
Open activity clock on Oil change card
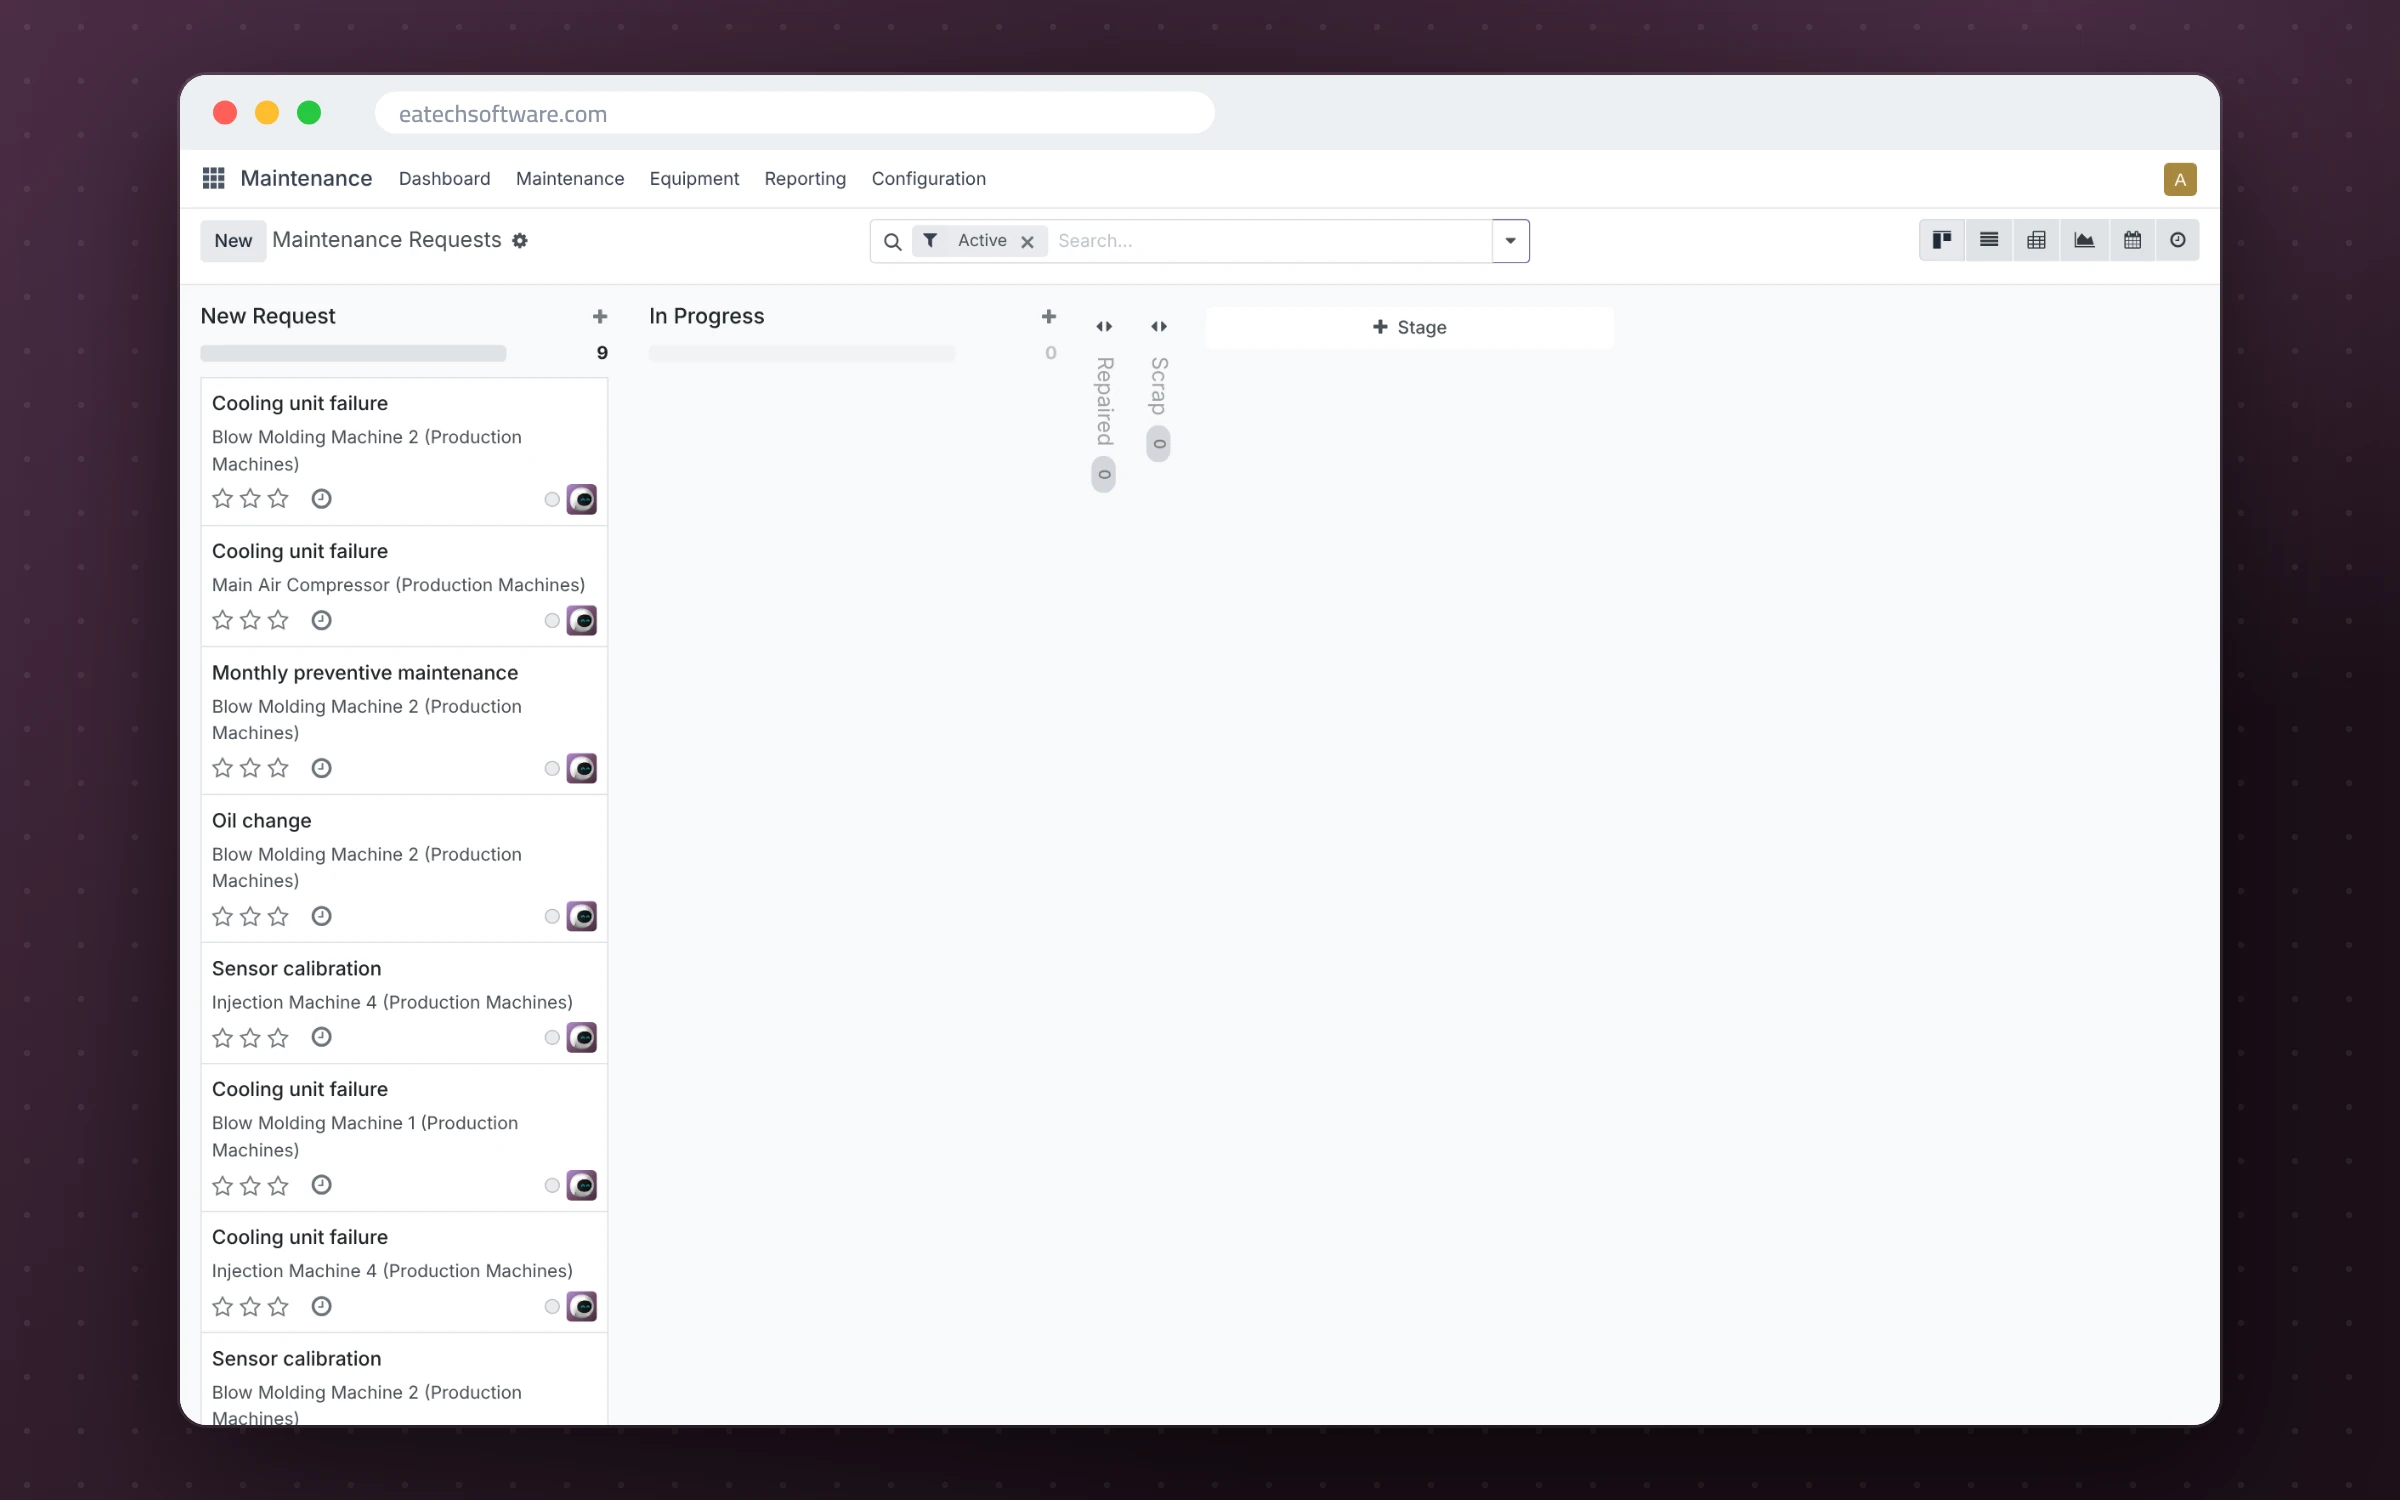(x=321, y=916)
